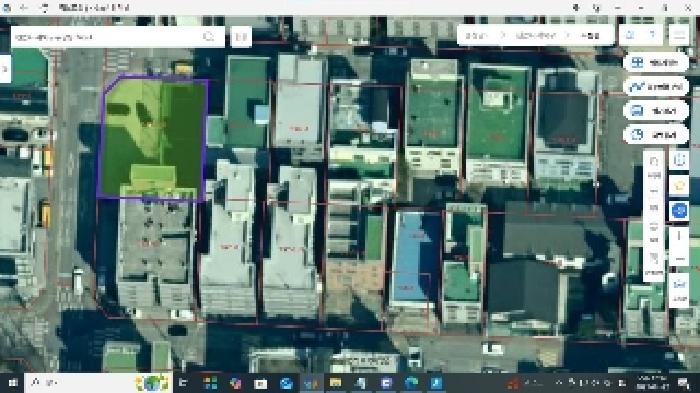Click the zoom out minus button
700x393 pixels.
click(679, 259)
